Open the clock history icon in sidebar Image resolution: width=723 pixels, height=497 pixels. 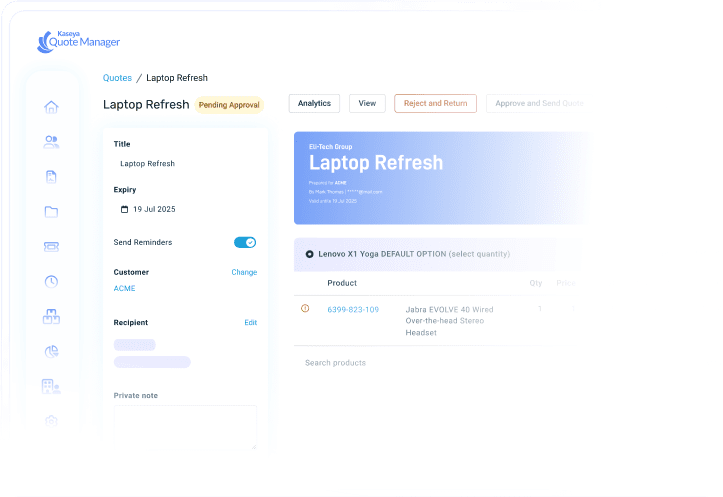tap(51, 281)
